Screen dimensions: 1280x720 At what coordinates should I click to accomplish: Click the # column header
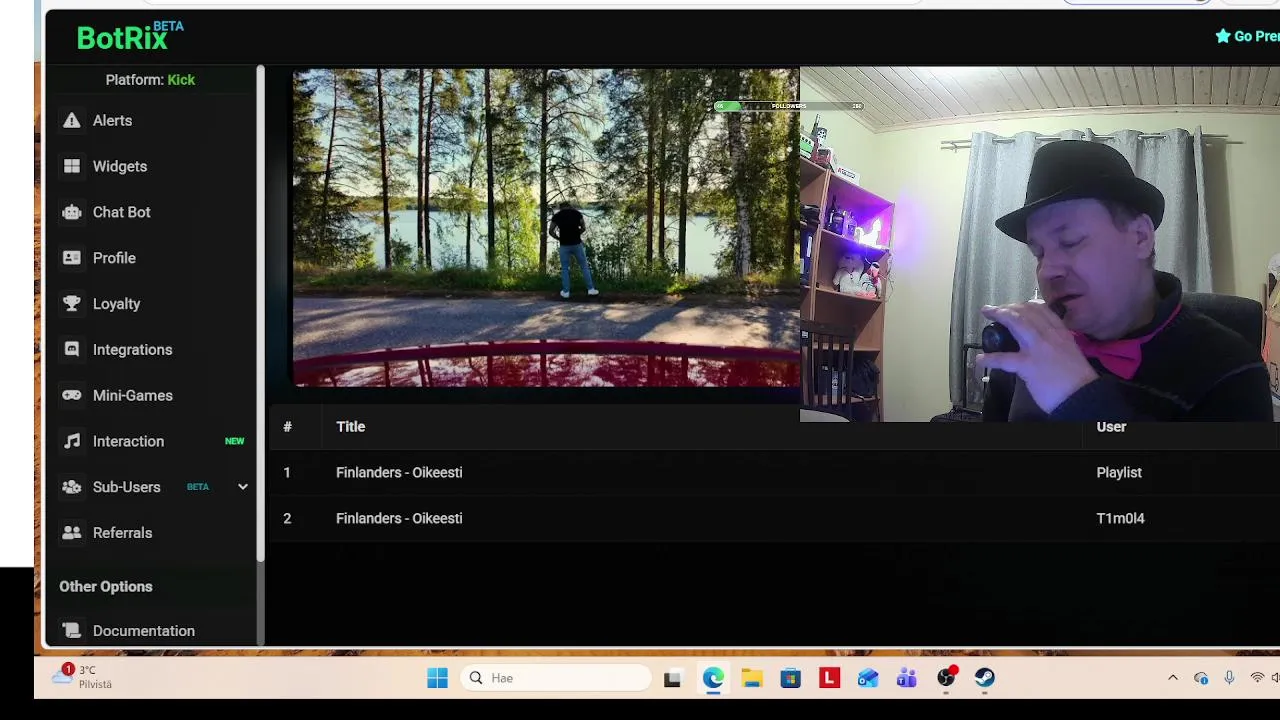point(287,427)
